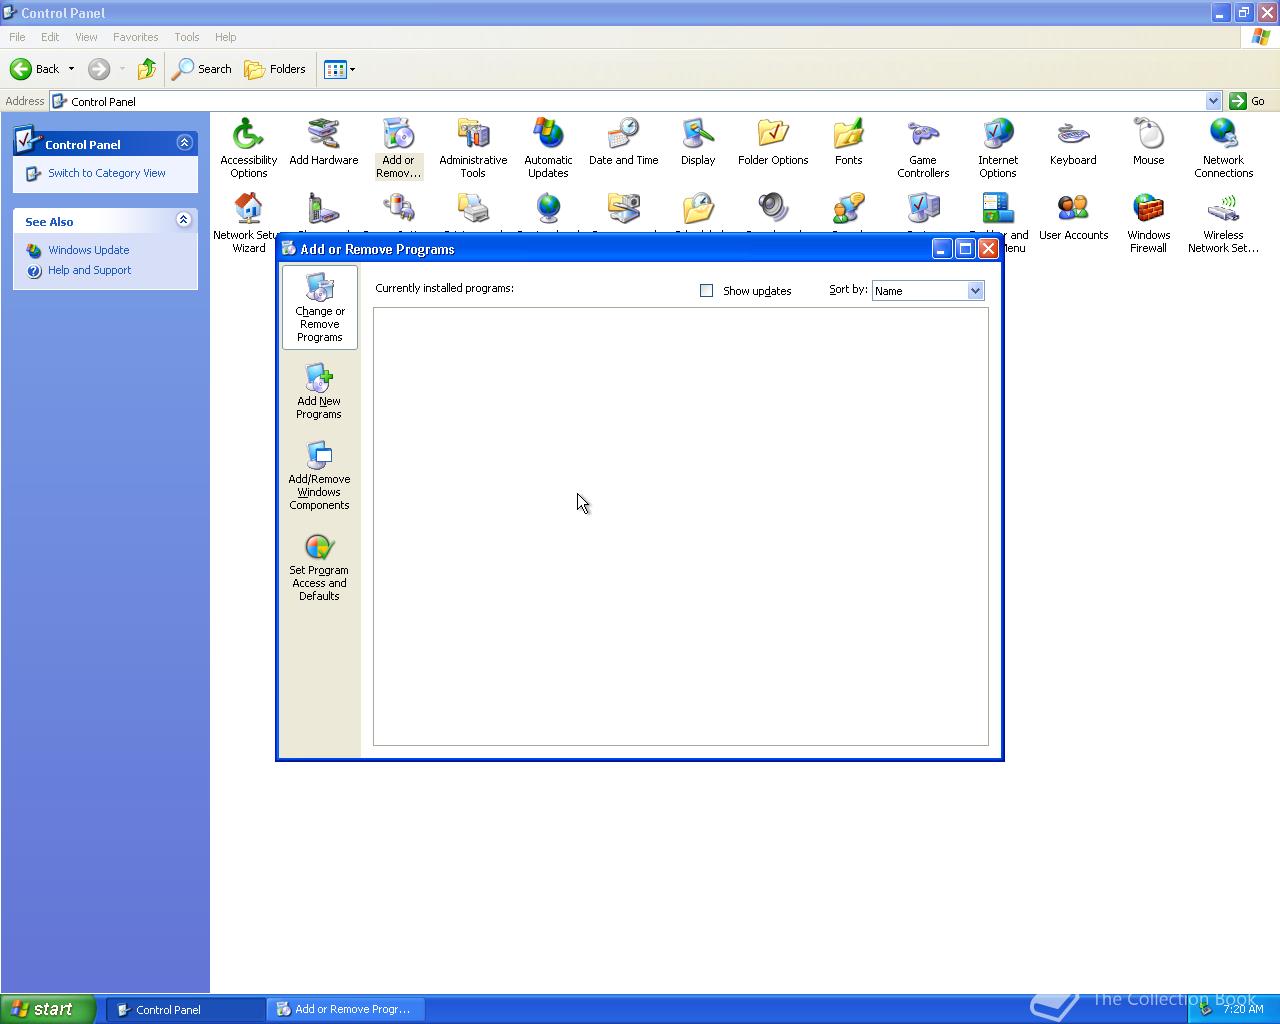Image resolution: width=1280 pixels, height=1024 pixels.
Task: Open the Favorites menu
Action: coord(135,37)
